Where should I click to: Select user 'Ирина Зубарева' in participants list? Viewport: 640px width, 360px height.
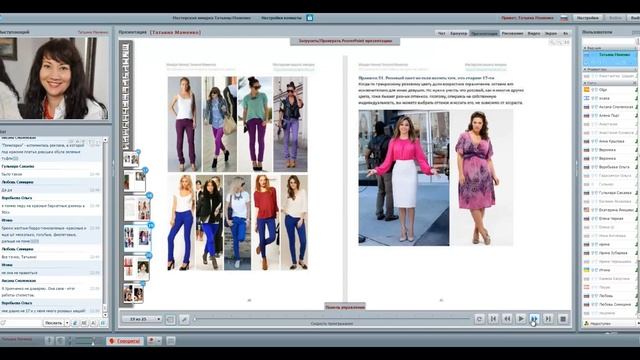609,253
